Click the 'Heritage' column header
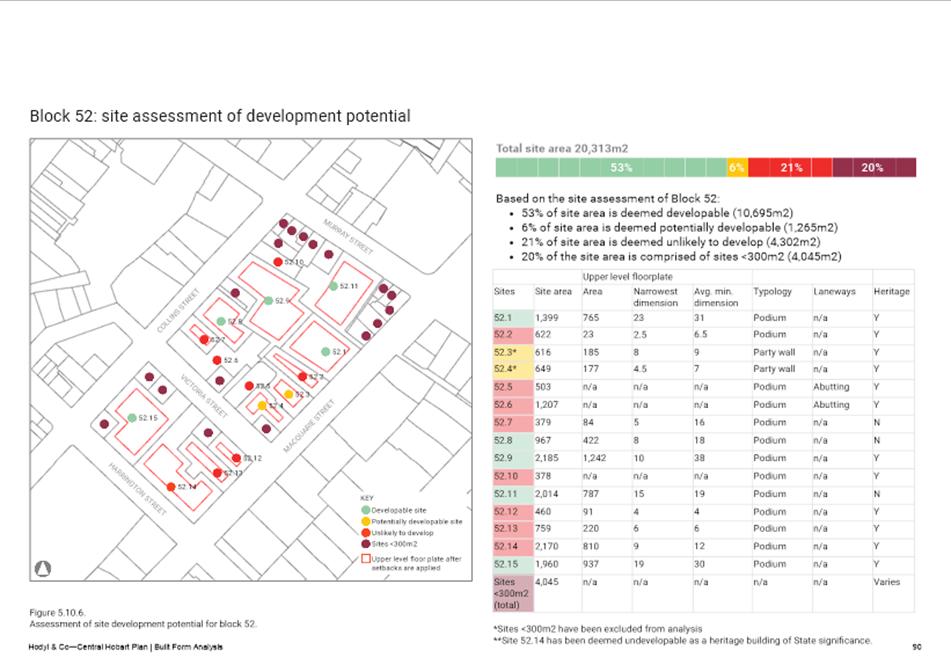 click(892, 292)
